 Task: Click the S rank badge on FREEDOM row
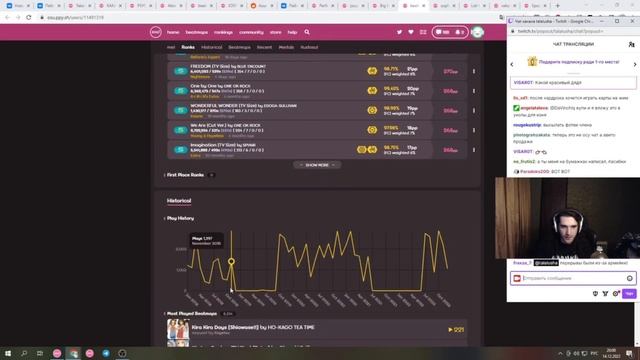point(180,71)
